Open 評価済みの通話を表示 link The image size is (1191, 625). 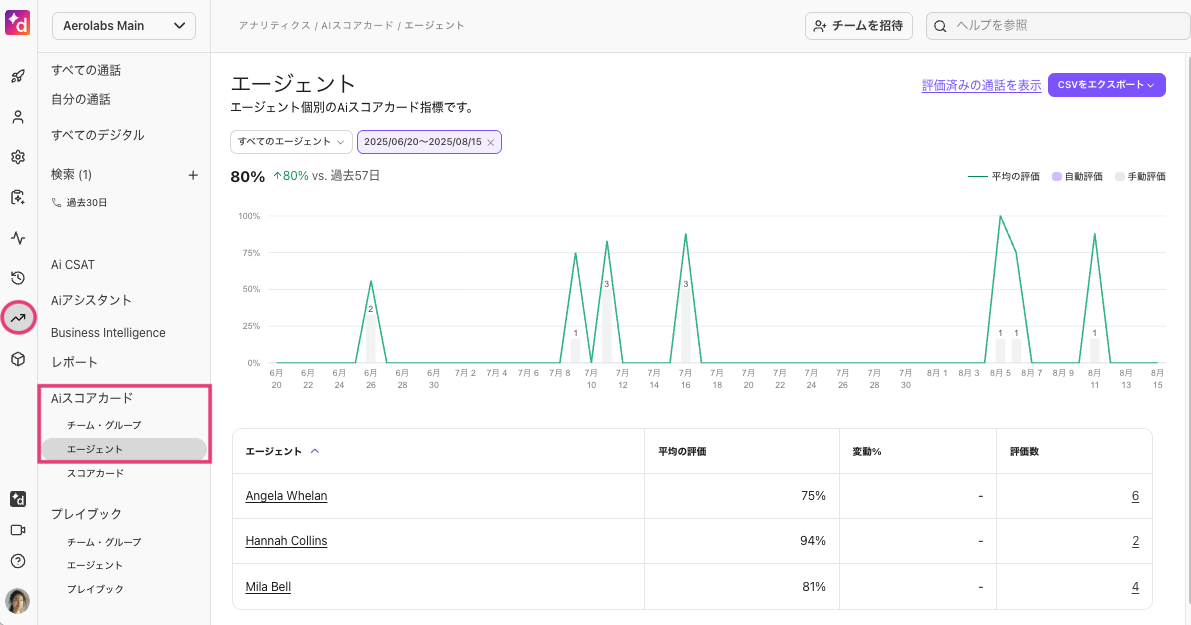coord(981,85)
